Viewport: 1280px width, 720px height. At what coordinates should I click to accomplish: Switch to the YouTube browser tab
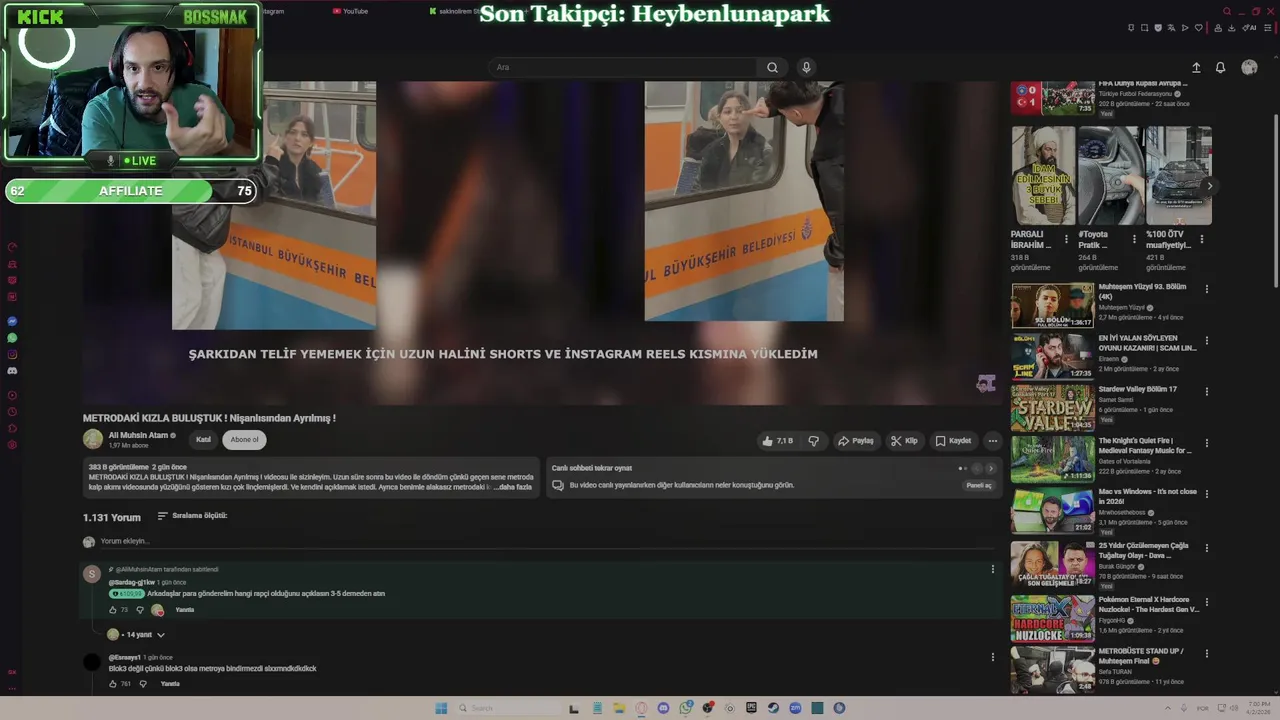click(349, 11)
